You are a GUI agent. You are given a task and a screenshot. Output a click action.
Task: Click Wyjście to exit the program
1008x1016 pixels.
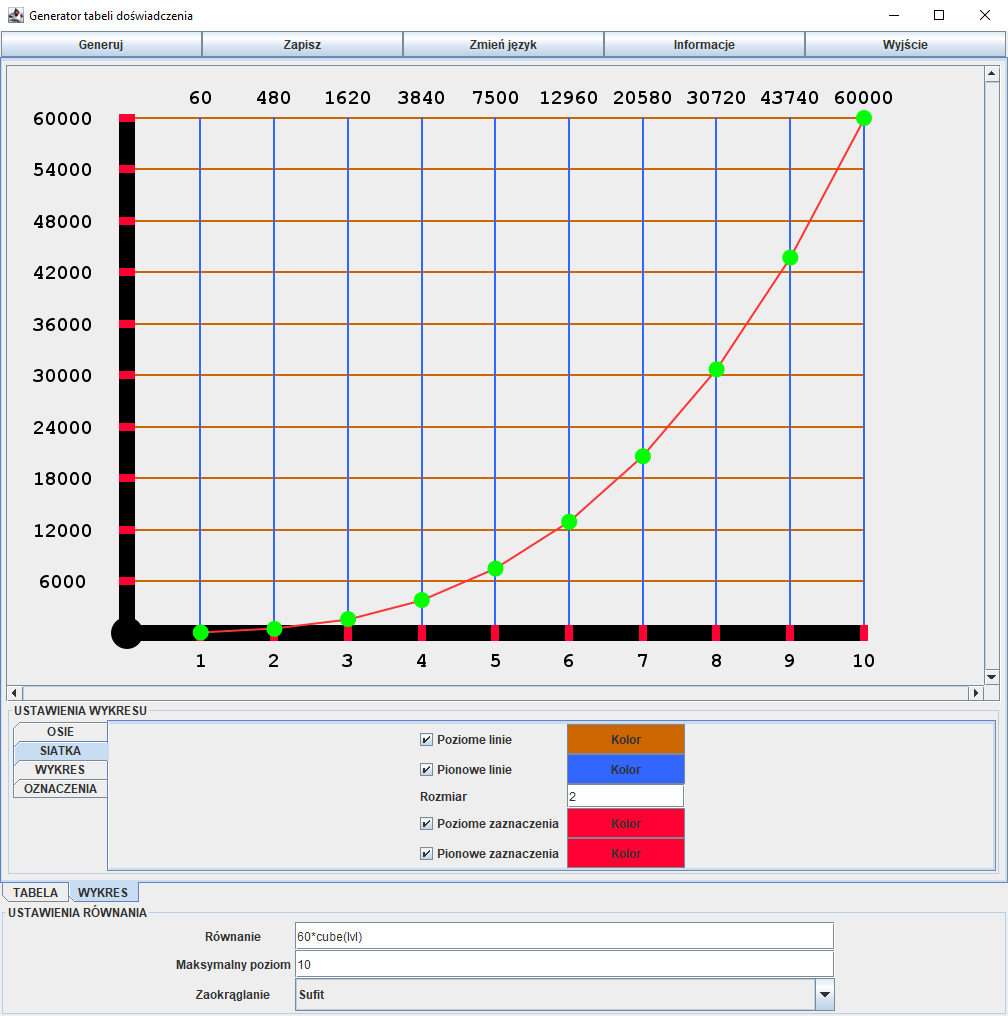pyautogui.click(x=905, y=44)
